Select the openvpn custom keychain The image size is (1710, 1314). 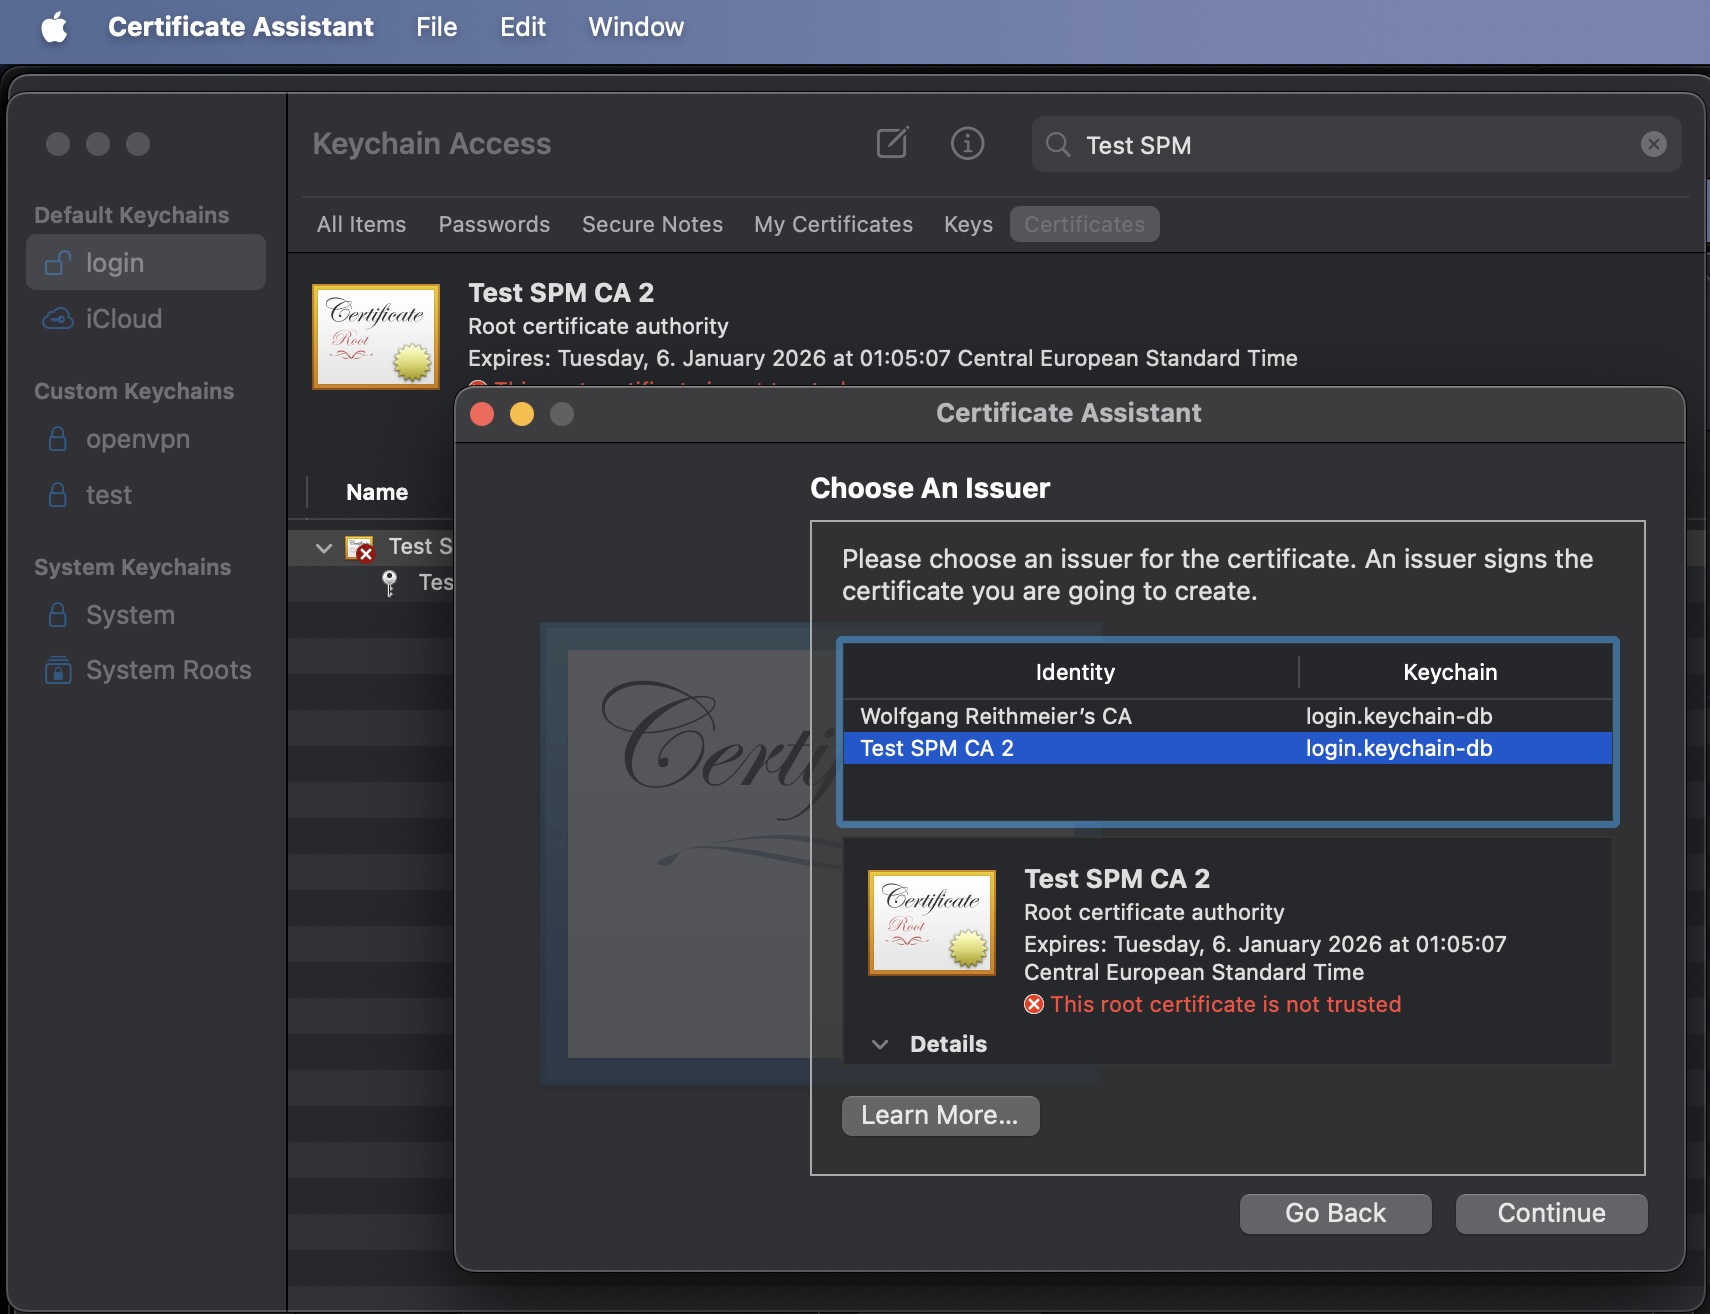(146, 439)
